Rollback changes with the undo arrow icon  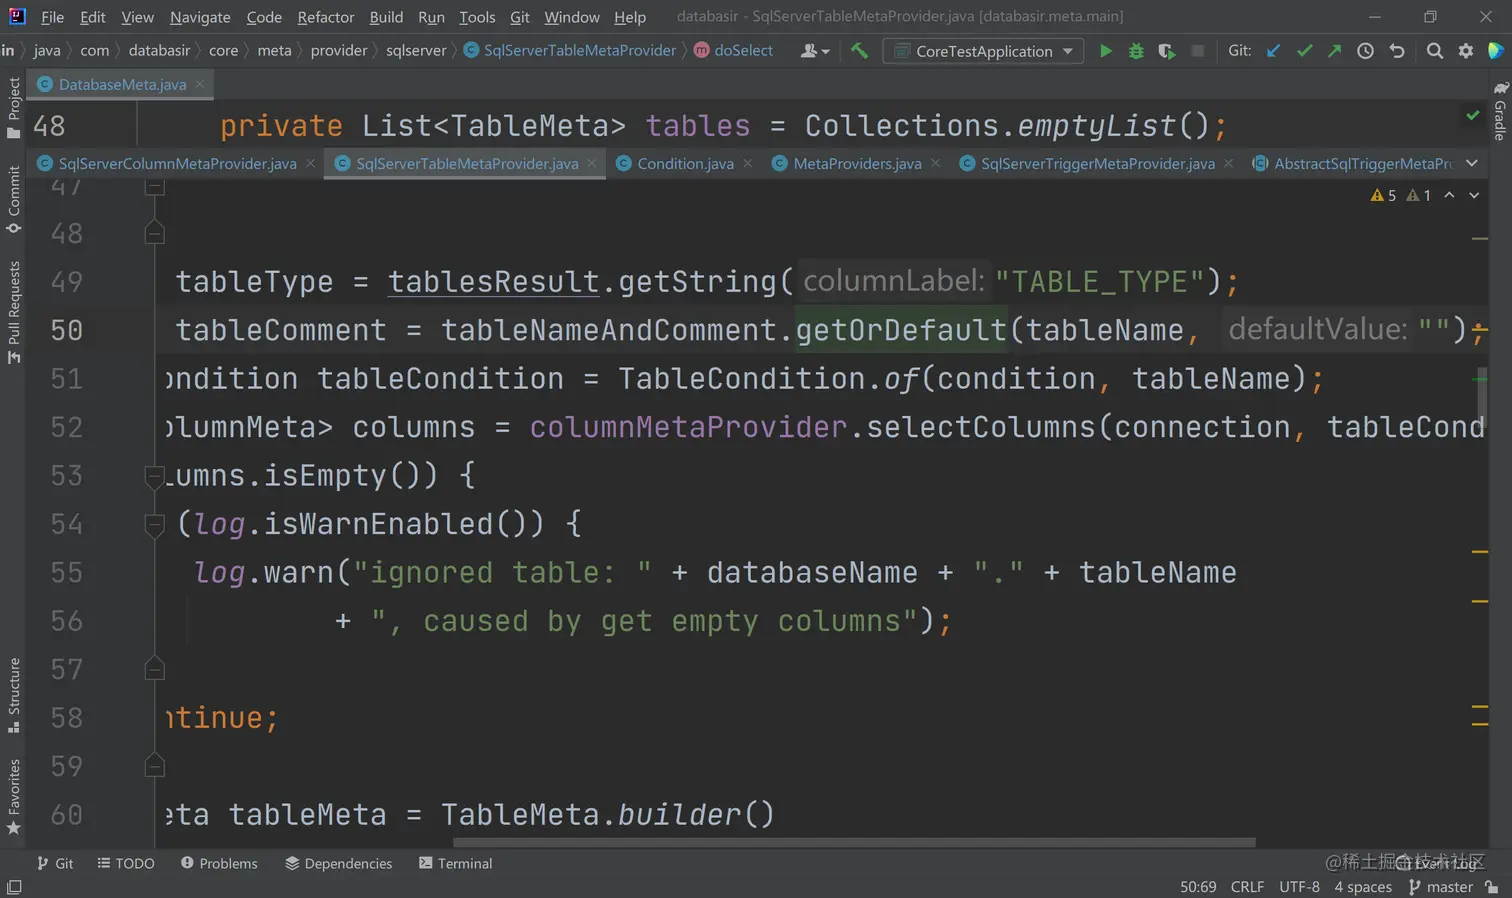coord(1397,51)
